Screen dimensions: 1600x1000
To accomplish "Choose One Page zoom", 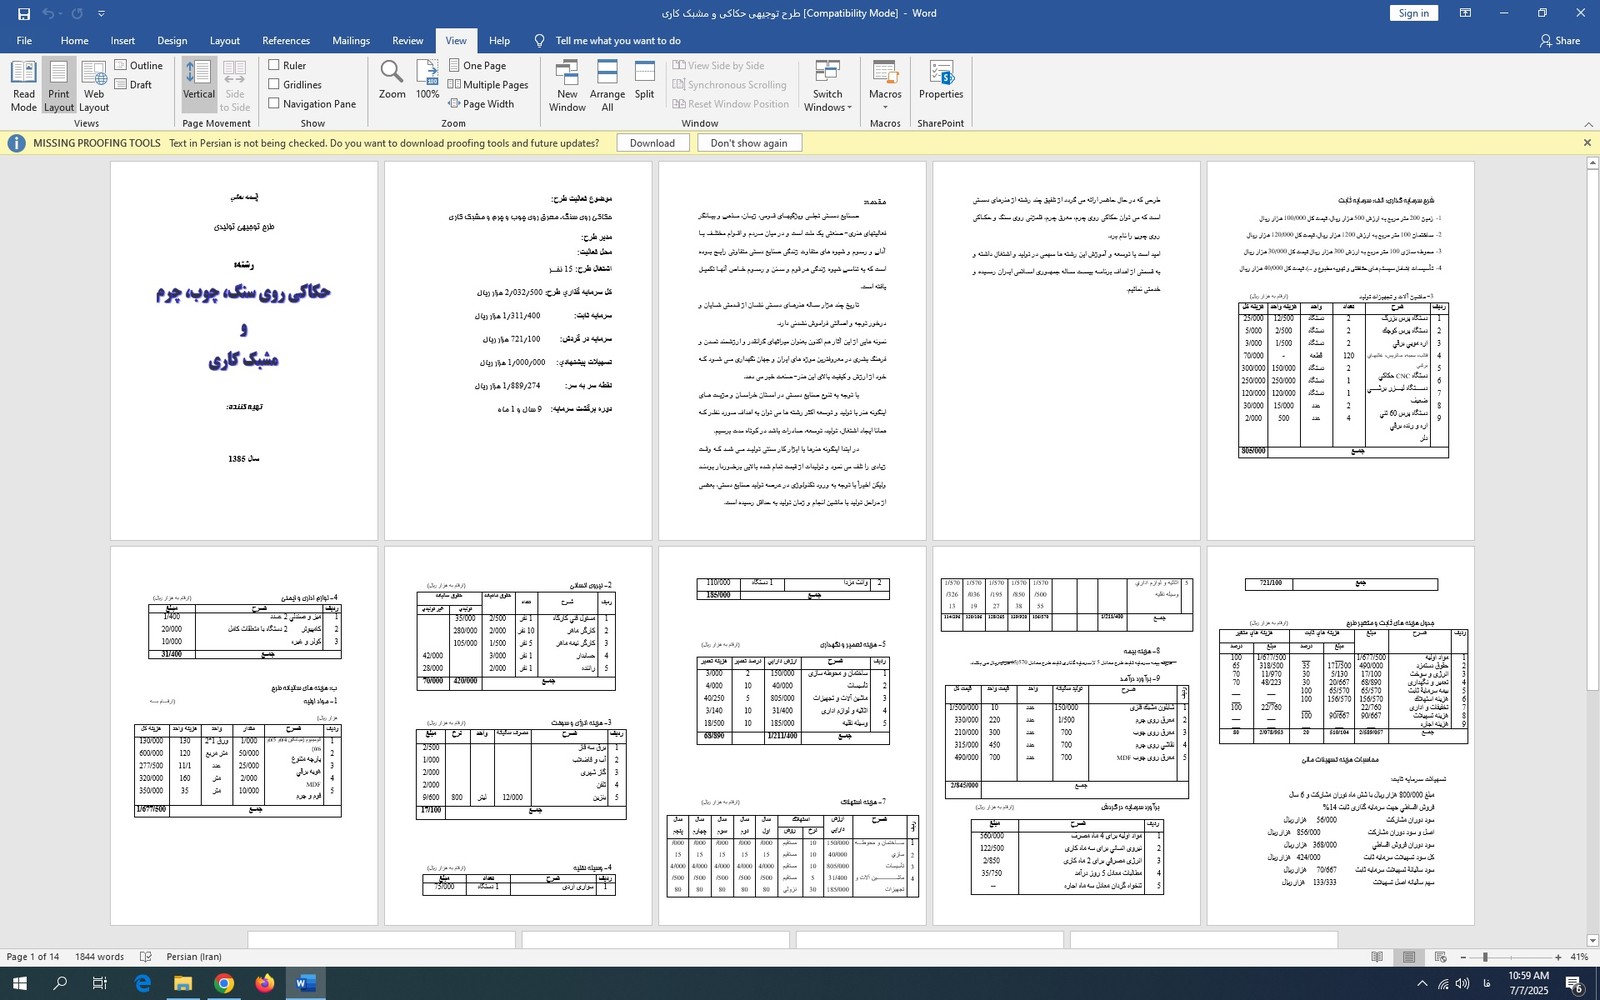I will tap(477, 66).
